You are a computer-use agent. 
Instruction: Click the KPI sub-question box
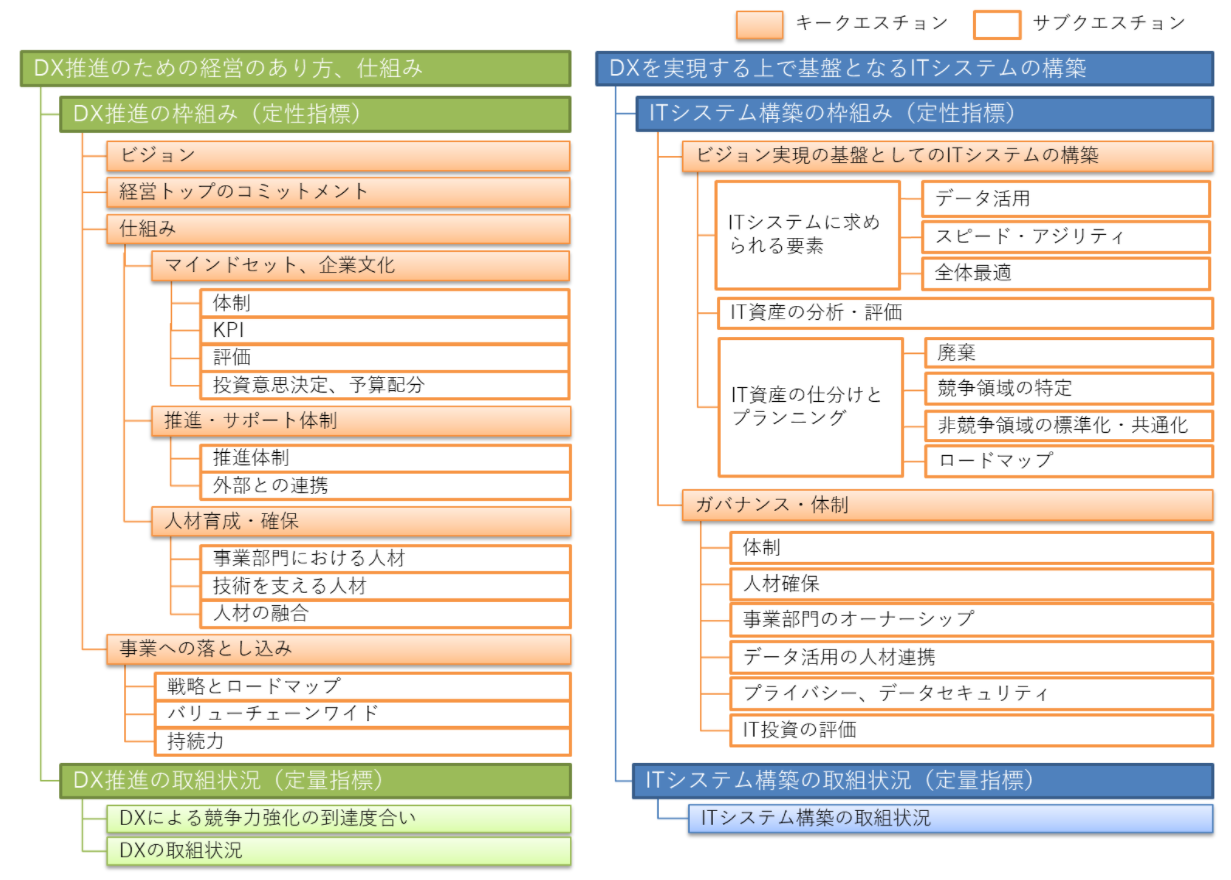point(384,331)
